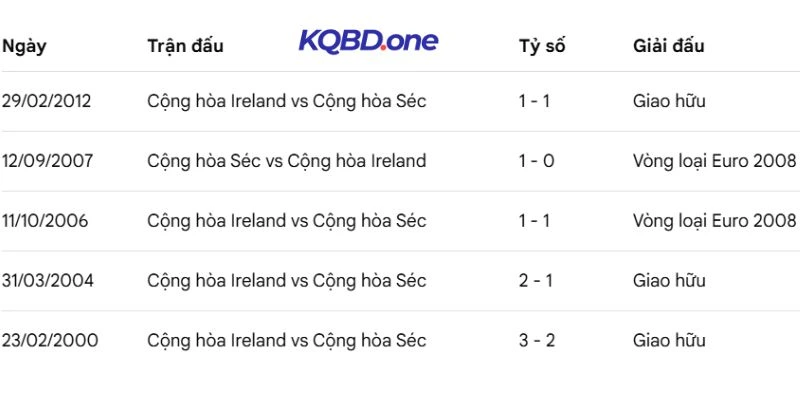This screenshot has height=400, width=800.
Task: Click the Trận đấu column header
Action: coord(185,46)
